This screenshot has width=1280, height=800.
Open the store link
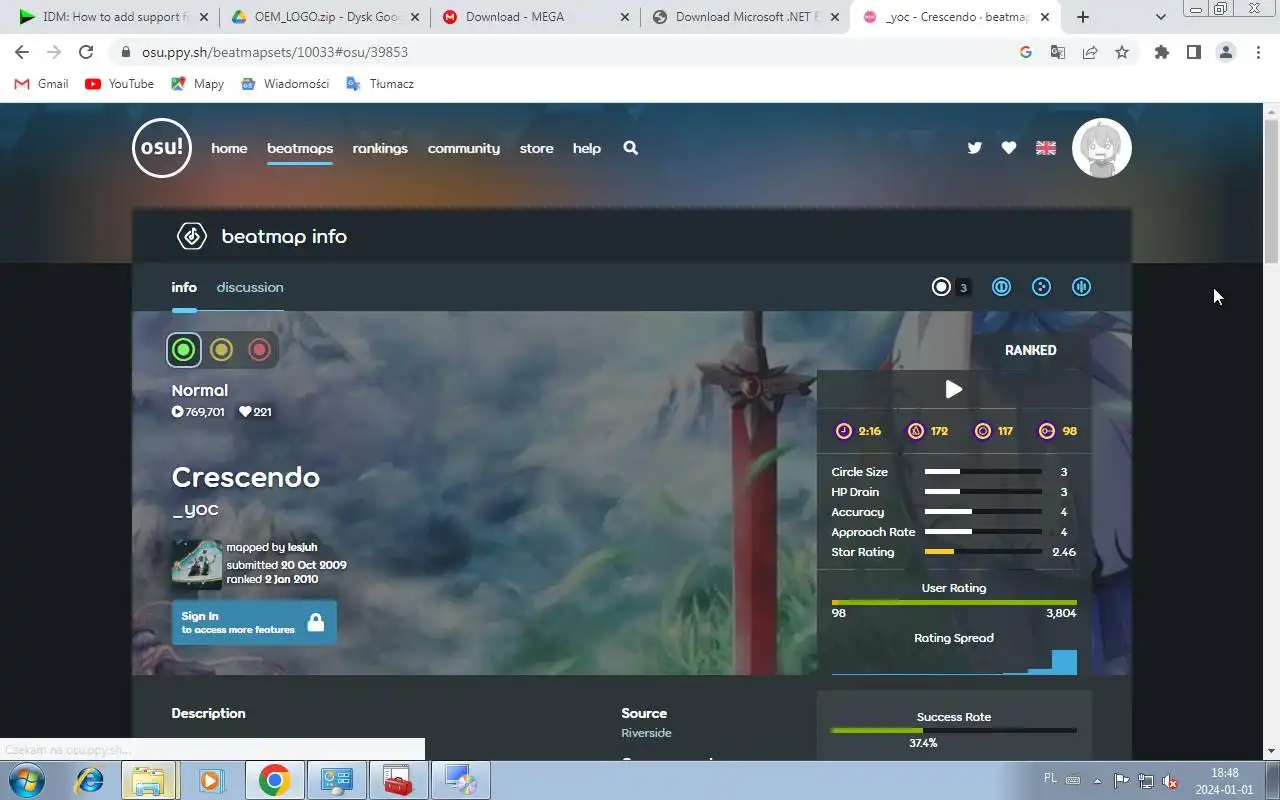[x=536, y=148]
